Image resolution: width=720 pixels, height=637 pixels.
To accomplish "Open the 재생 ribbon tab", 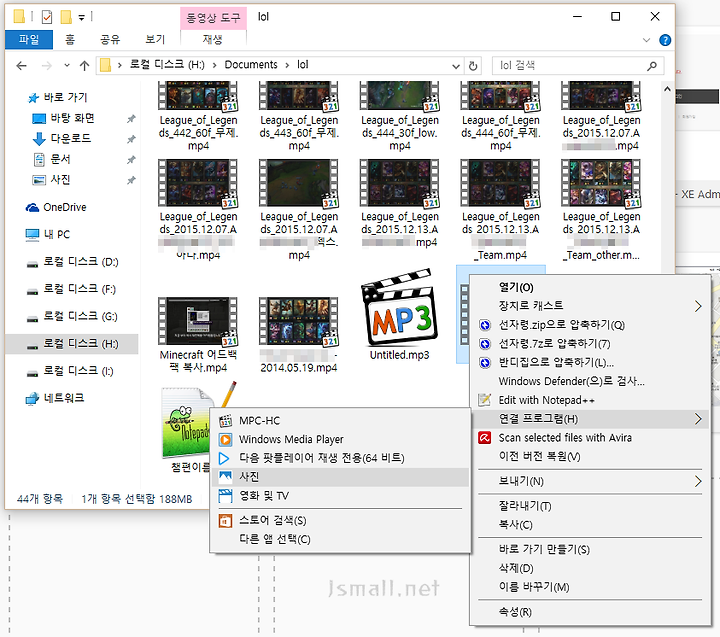I will (213, 39).
